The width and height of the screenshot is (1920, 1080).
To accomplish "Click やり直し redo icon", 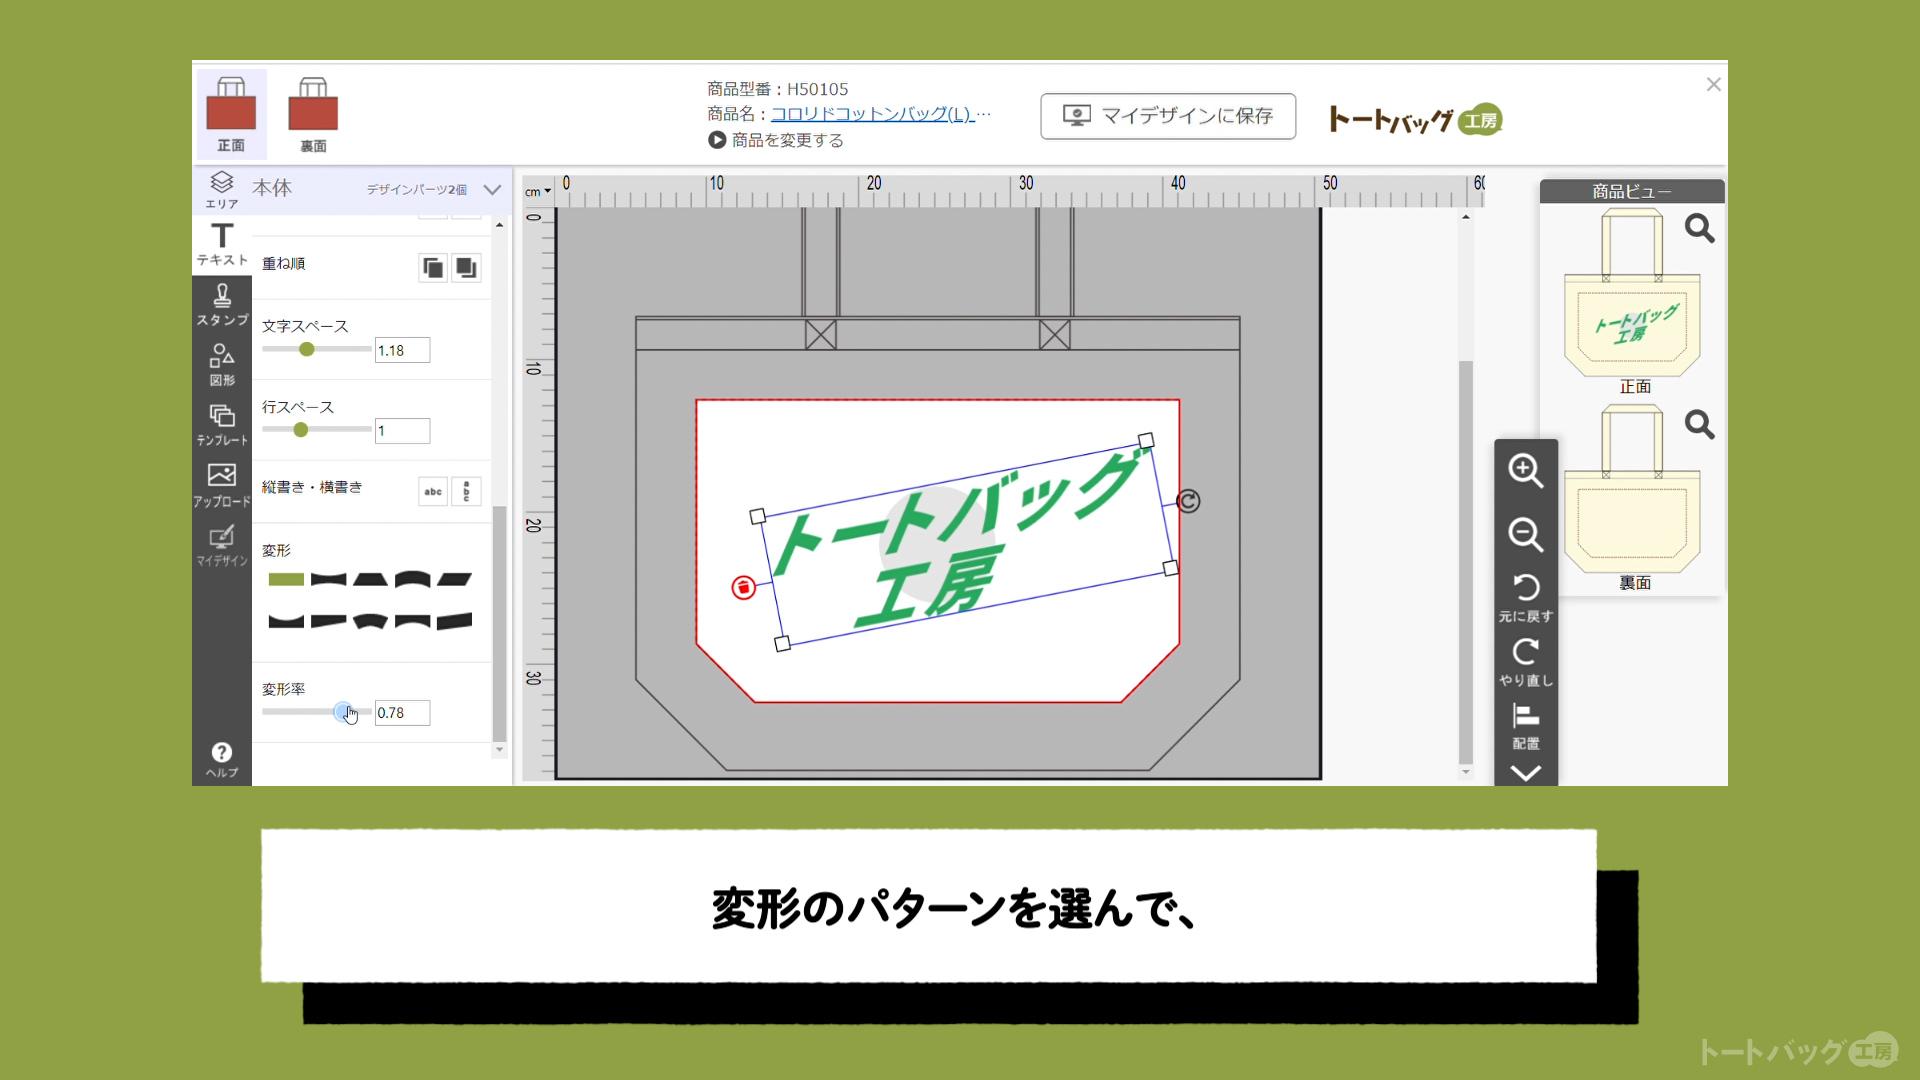I will (1526, 662).
